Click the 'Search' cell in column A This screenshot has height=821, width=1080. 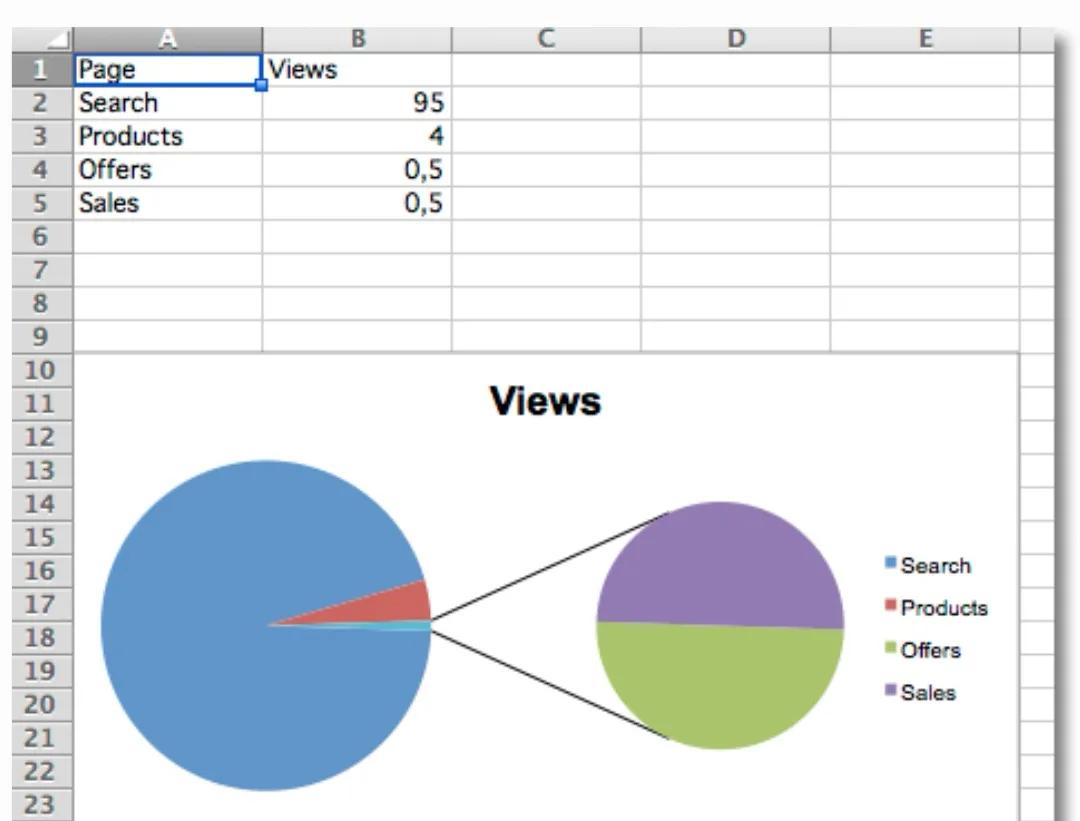point(167,103)
